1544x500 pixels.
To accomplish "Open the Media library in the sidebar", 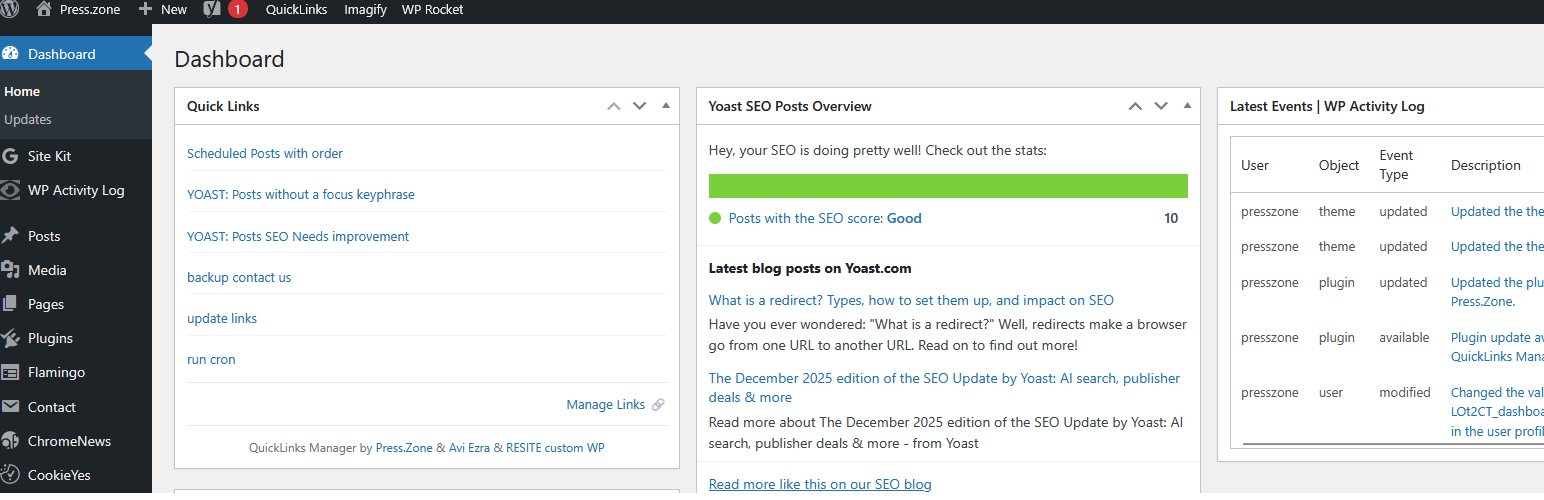I will [x=47, y=270].
